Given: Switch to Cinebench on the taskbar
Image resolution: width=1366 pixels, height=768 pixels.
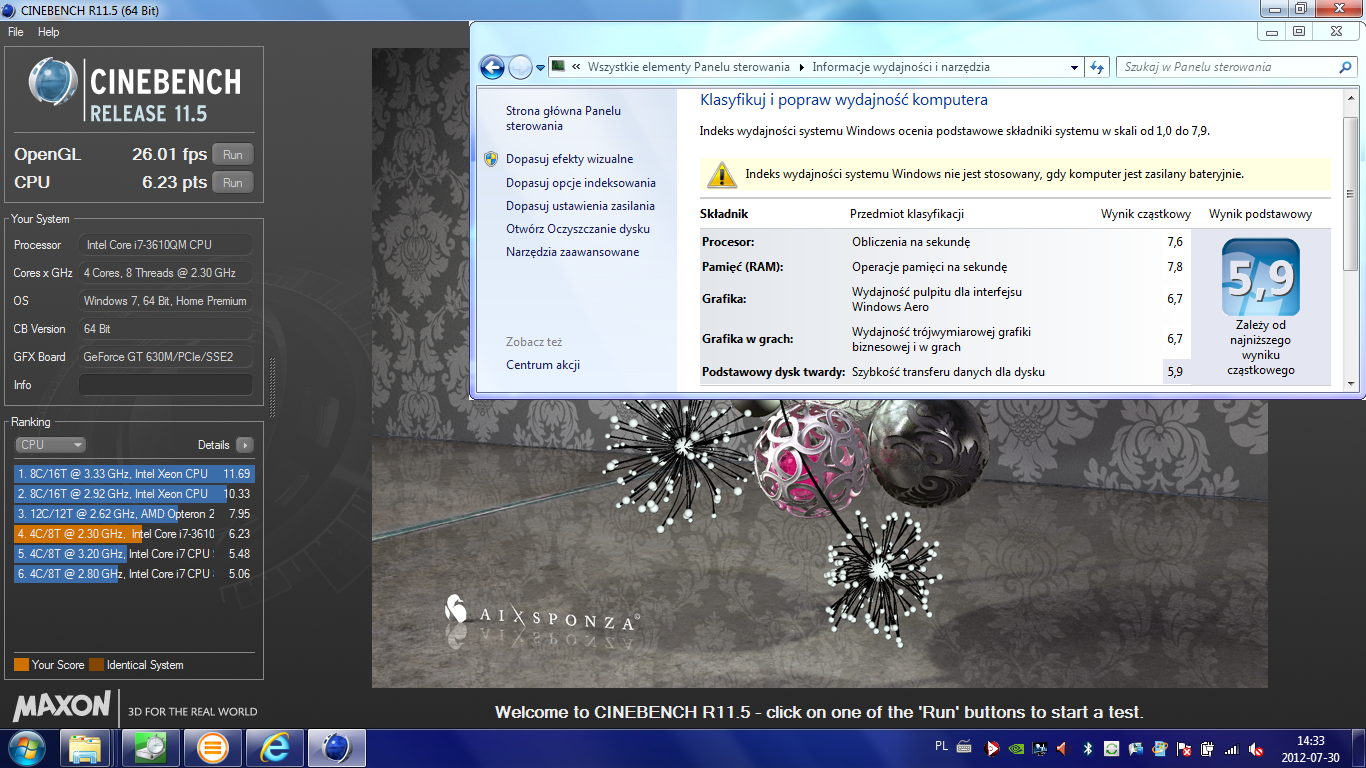Looking at the screenshot, I should 336,748.
